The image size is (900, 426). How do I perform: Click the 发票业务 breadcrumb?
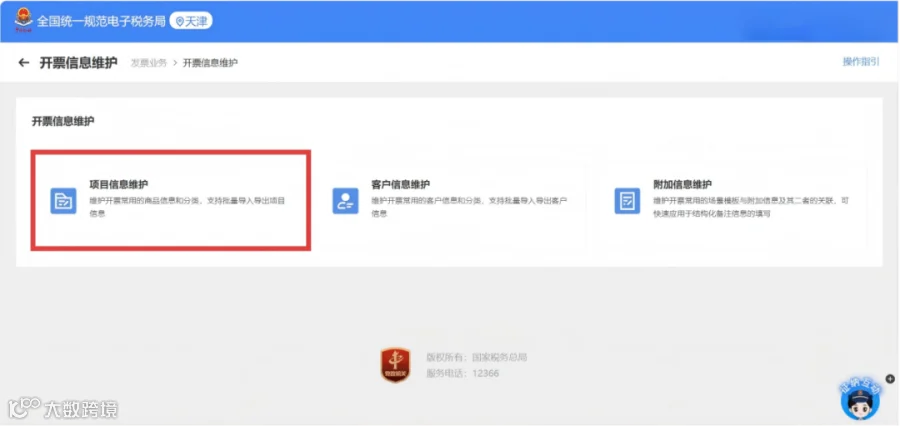(149, 63)
